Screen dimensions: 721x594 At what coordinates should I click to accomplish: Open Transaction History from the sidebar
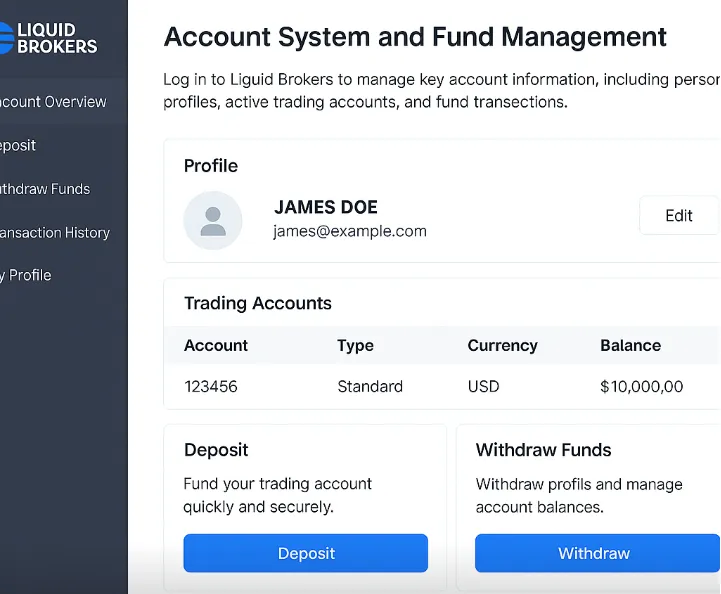[x=54, y=233]
